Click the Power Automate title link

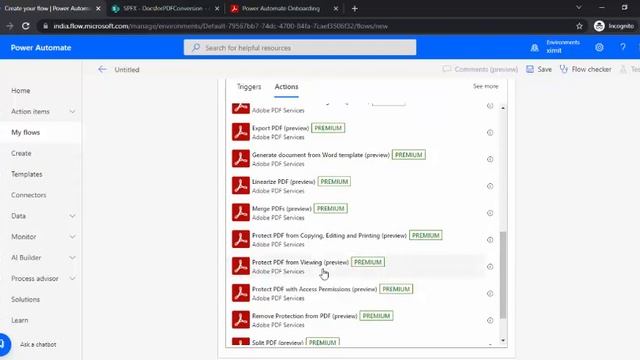[x=41, y=48]
